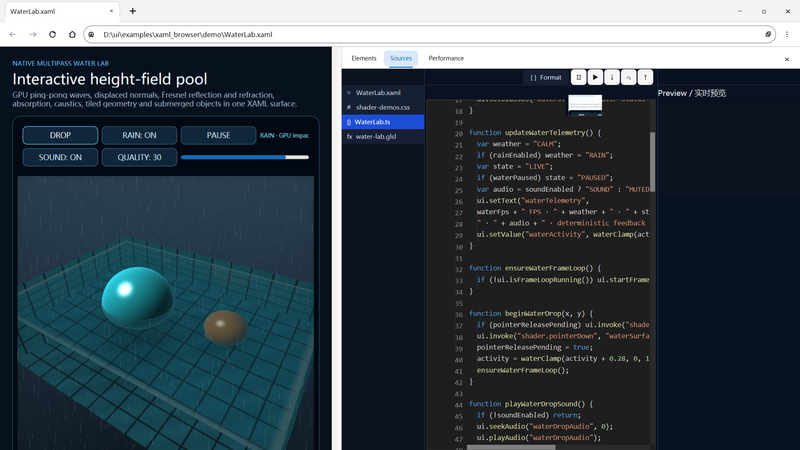This screenshot has width=800, height=450.
Task: Select the WaterLab.xaml browser tab
Action: [x=60, y=11]
